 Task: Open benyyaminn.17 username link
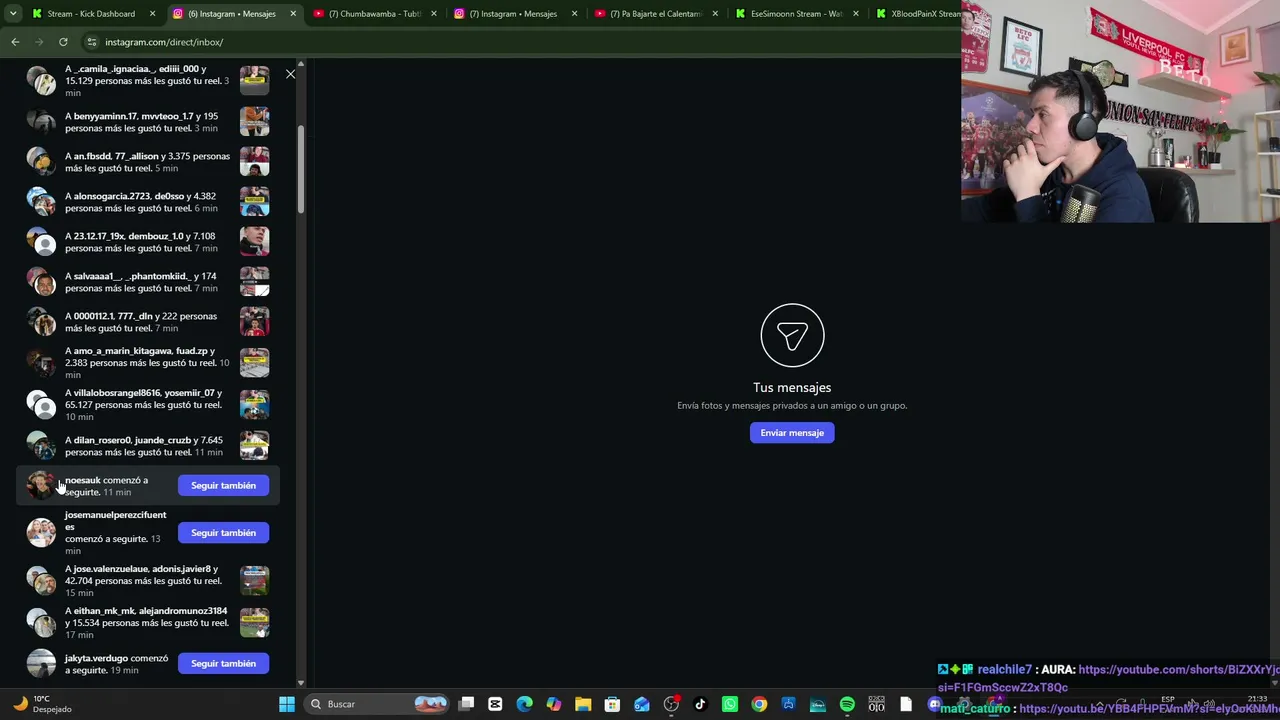(105, 116)
